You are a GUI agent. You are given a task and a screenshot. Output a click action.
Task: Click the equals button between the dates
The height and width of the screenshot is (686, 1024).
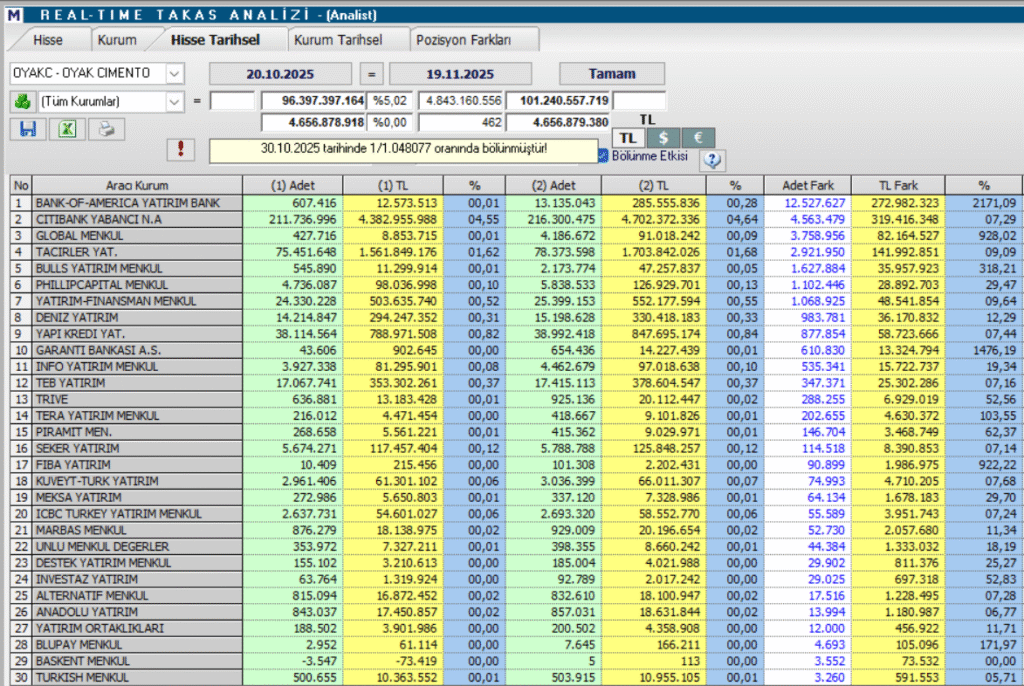click(370, 73)
